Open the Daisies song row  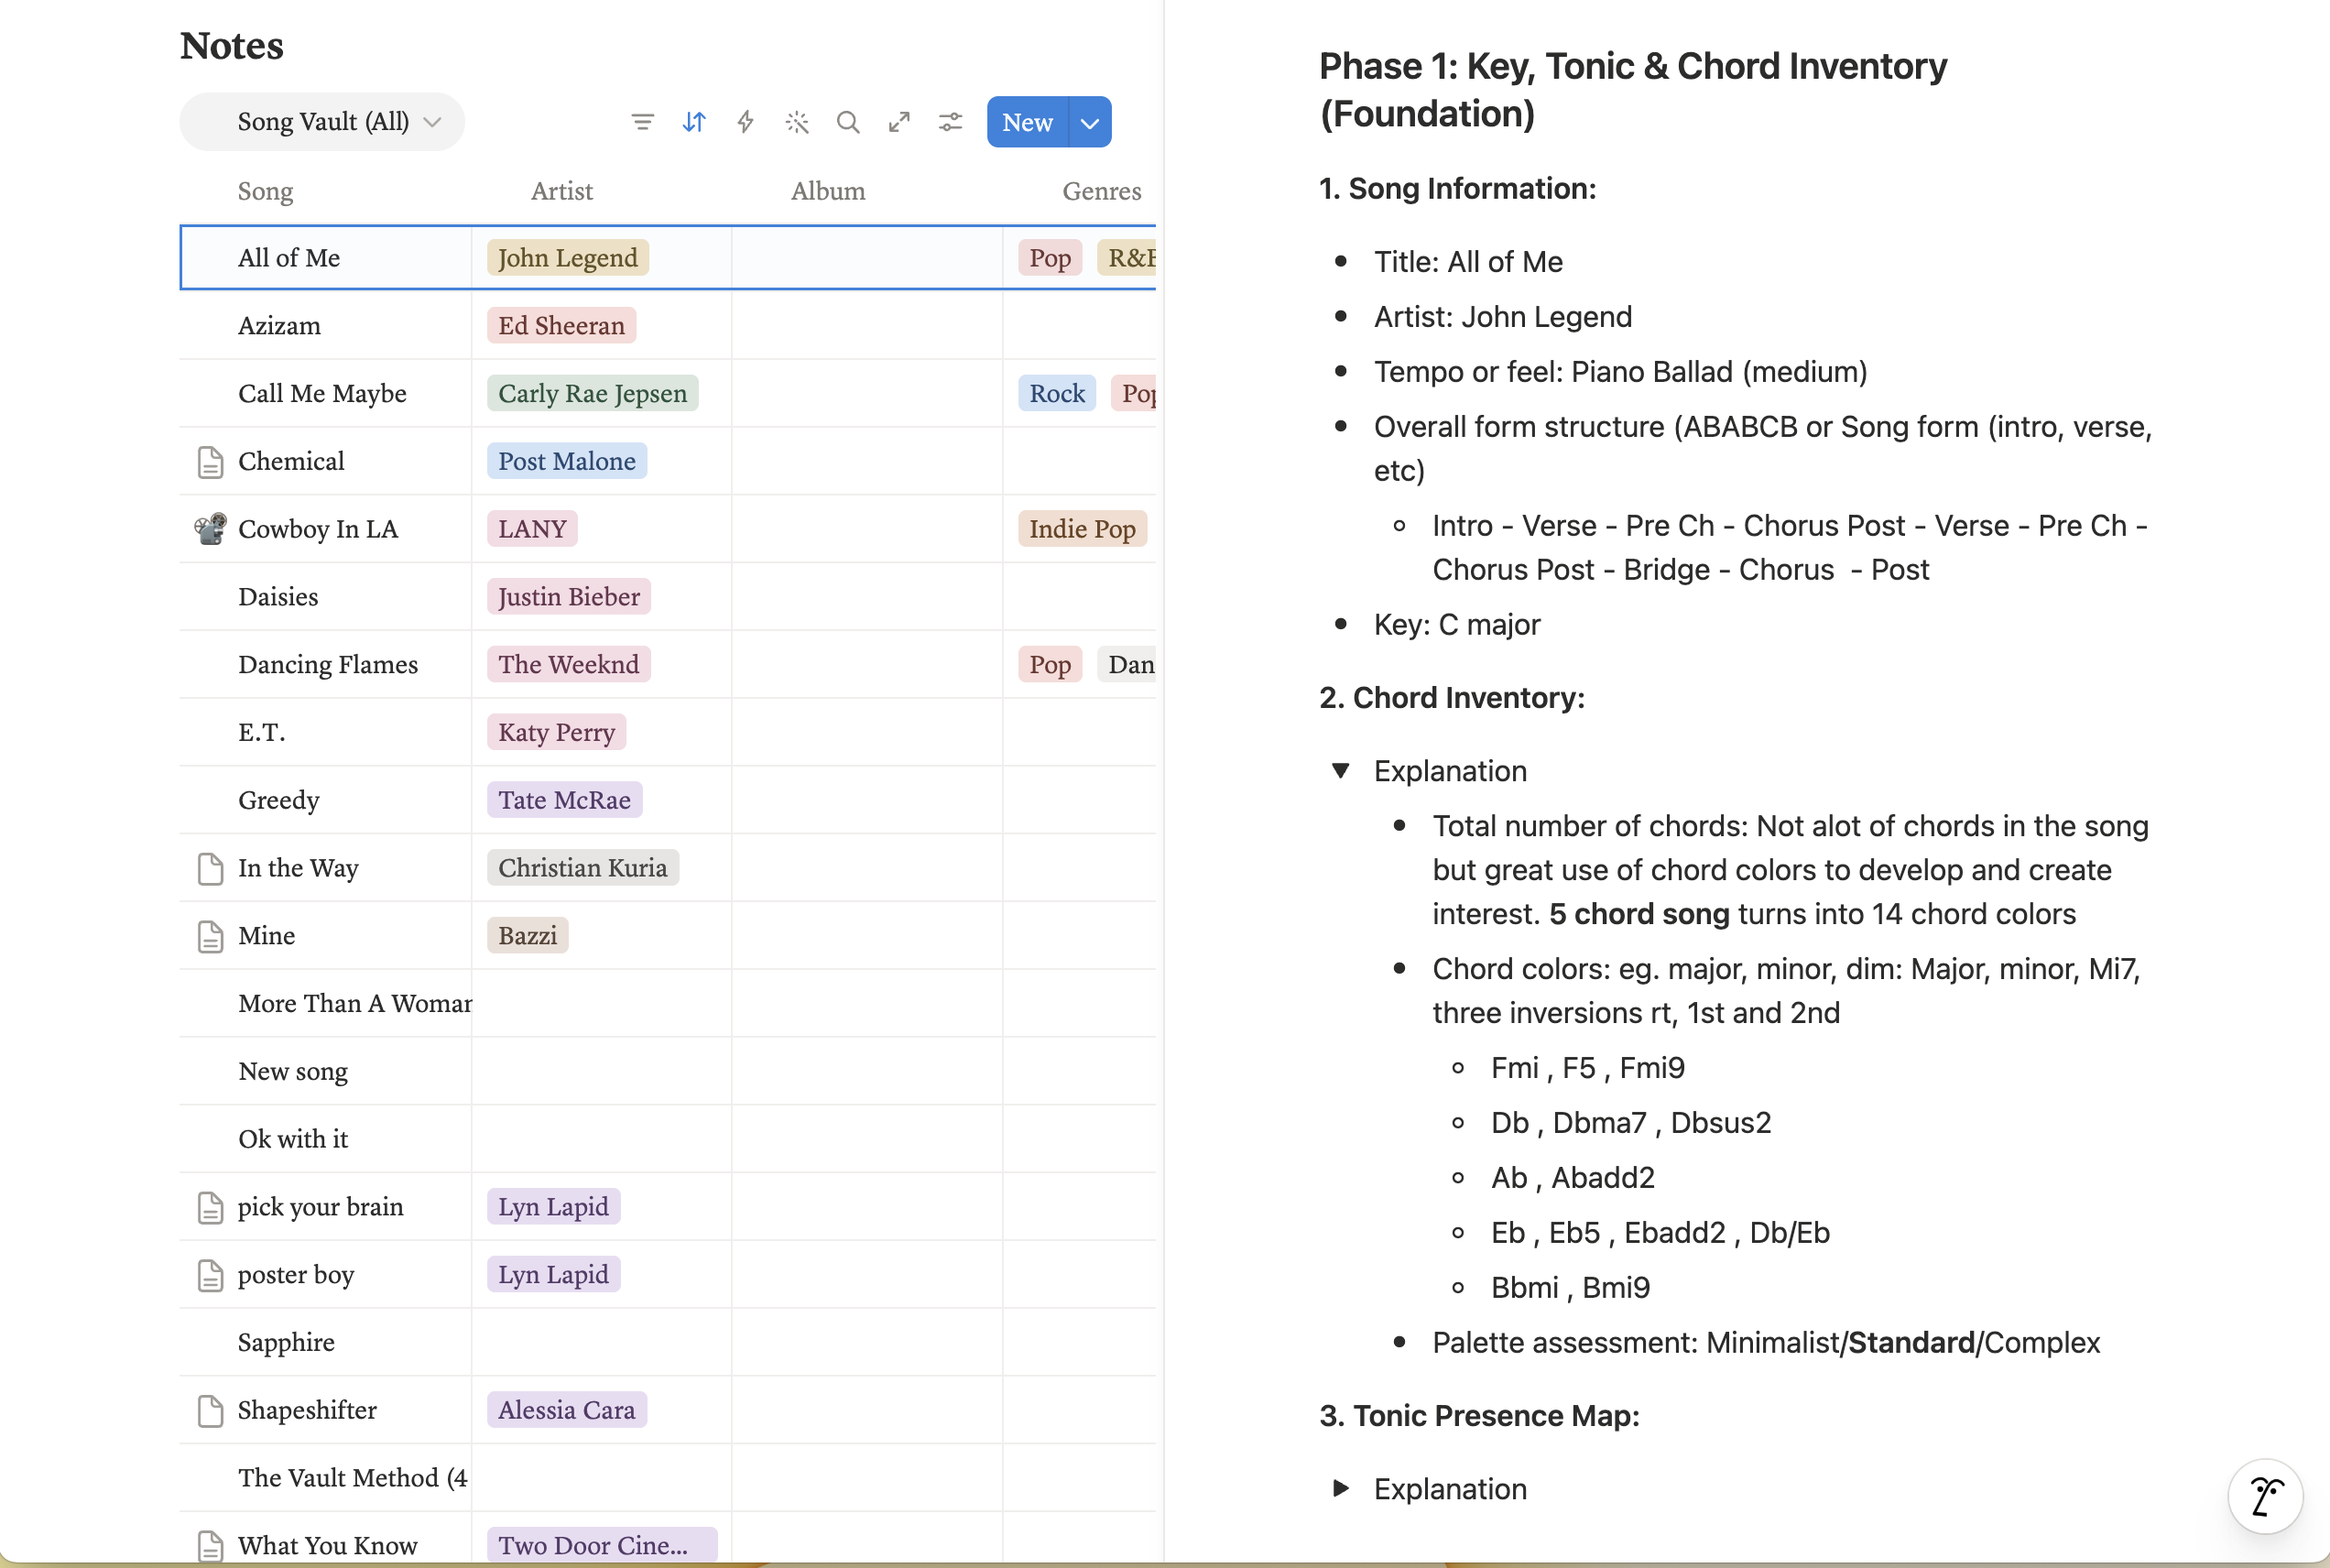[278, 597]
